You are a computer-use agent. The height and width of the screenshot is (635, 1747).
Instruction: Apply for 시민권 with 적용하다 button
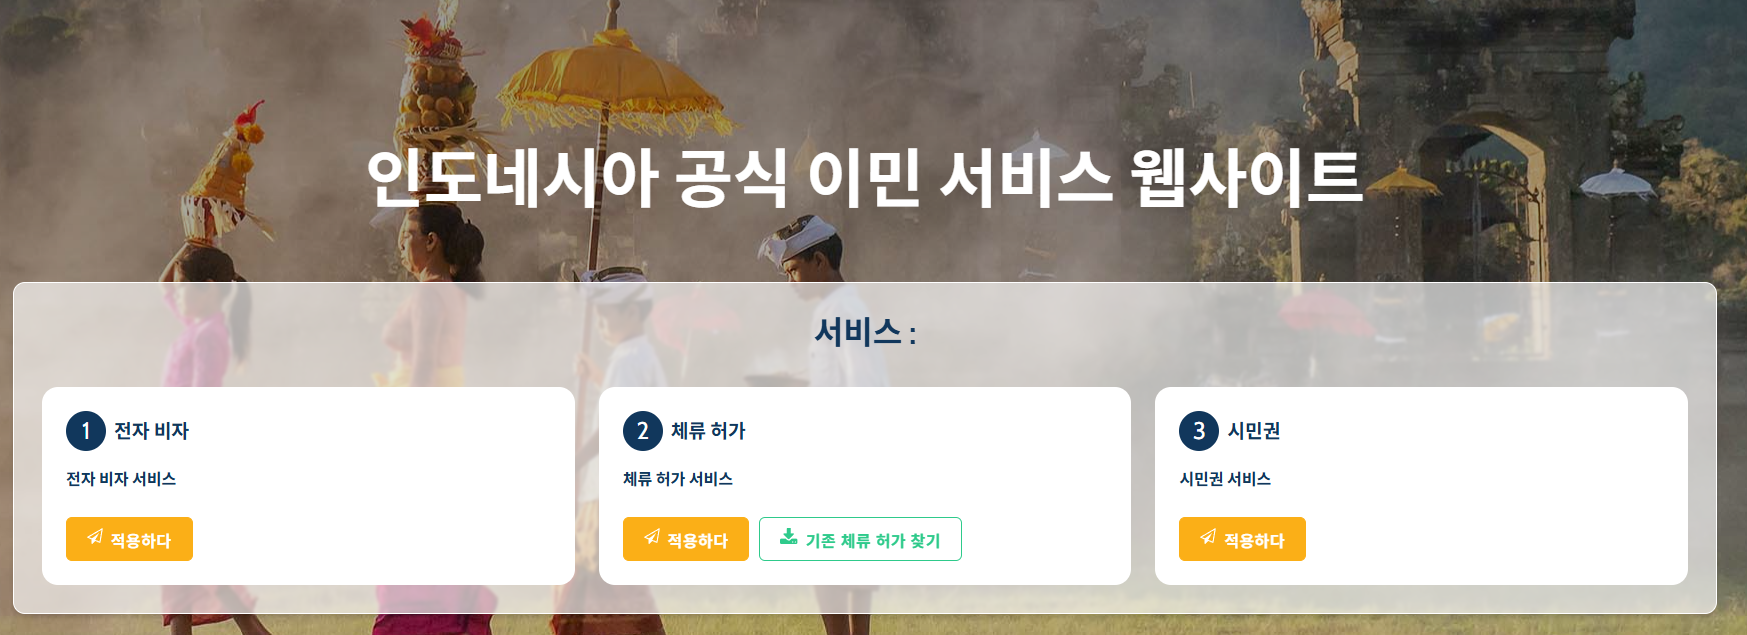1242,539
